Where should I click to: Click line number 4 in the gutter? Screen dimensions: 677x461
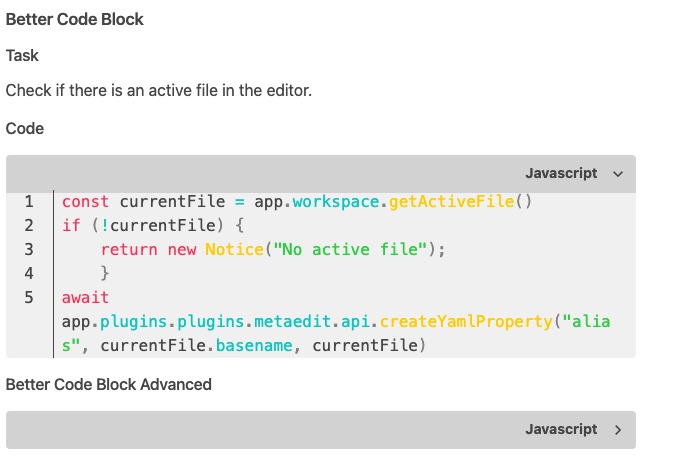(x=29, y=273)
